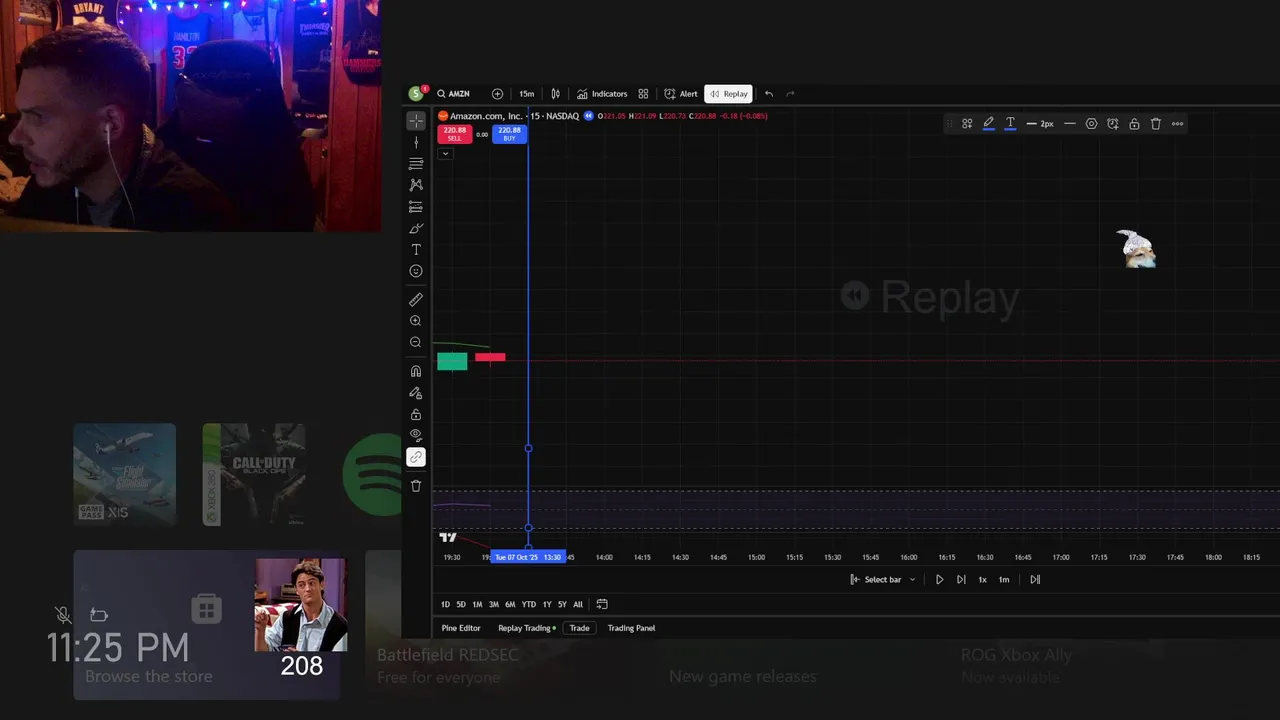Open the indicator templates grid icon
The height and width of the screenshot is (720, 1280).
pos(643,94)
